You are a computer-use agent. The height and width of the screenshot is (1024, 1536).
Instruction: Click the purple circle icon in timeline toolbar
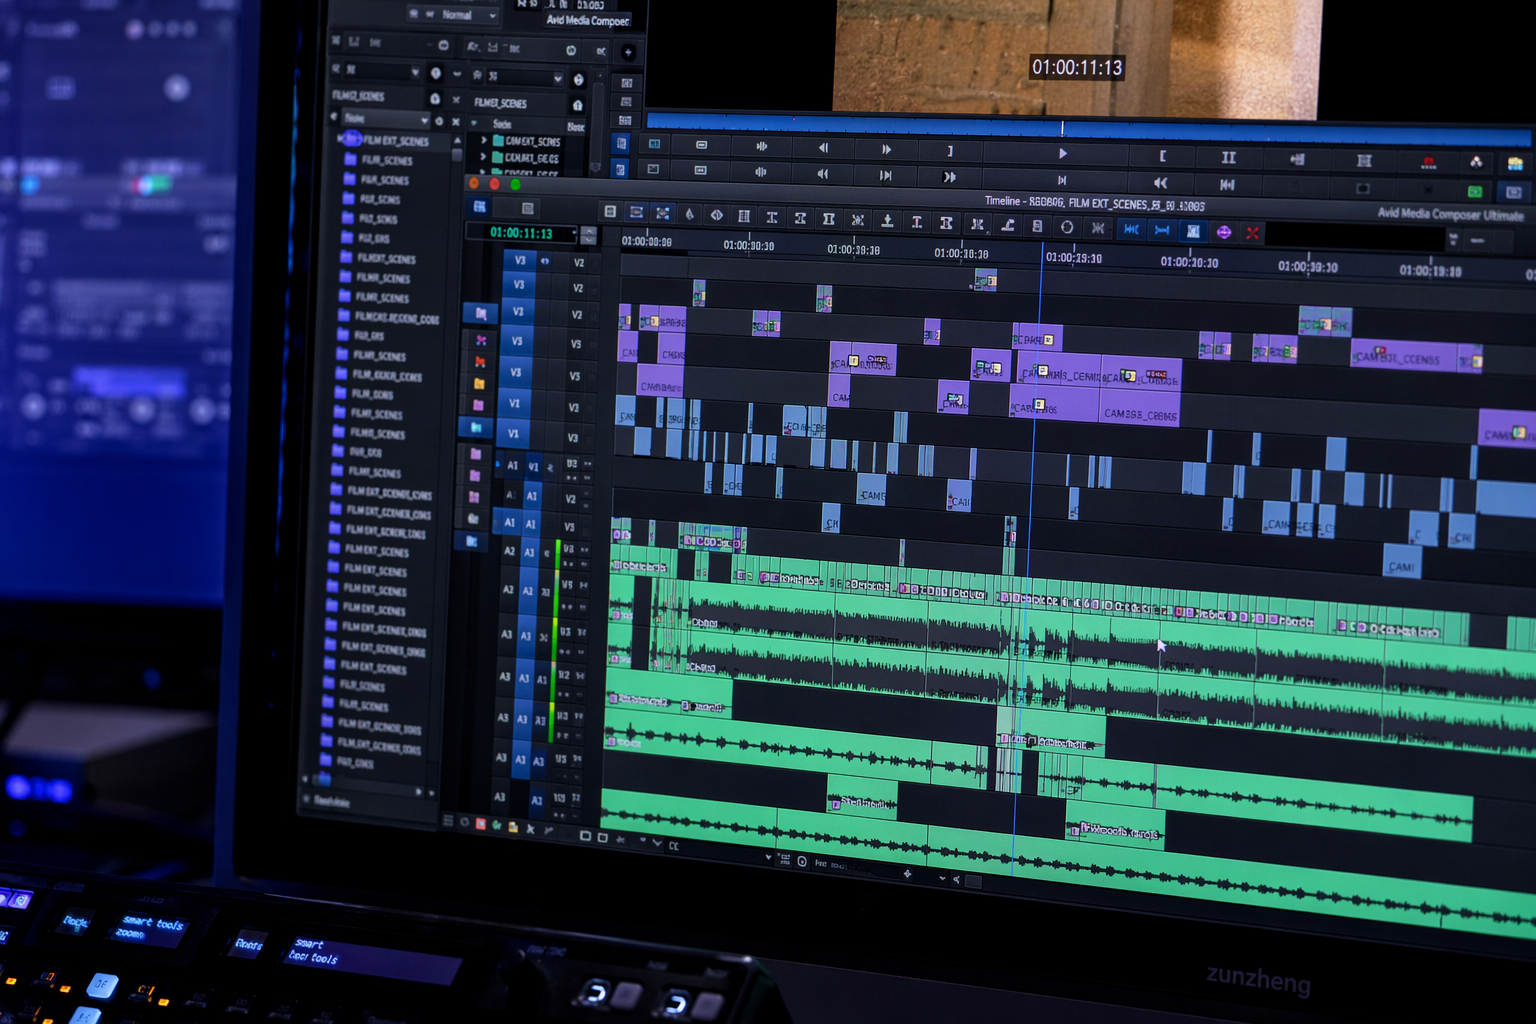click(x=1224, y=231)
